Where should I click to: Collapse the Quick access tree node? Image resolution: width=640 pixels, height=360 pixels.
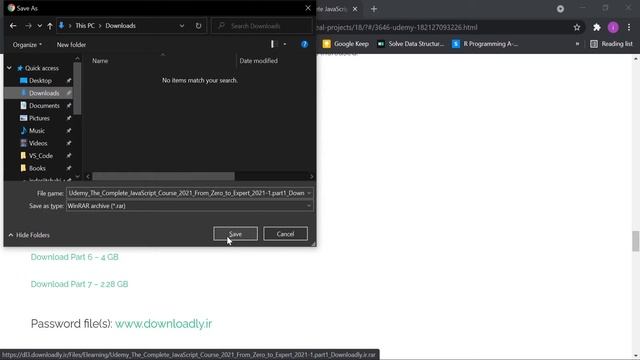[x=9, y=68]
